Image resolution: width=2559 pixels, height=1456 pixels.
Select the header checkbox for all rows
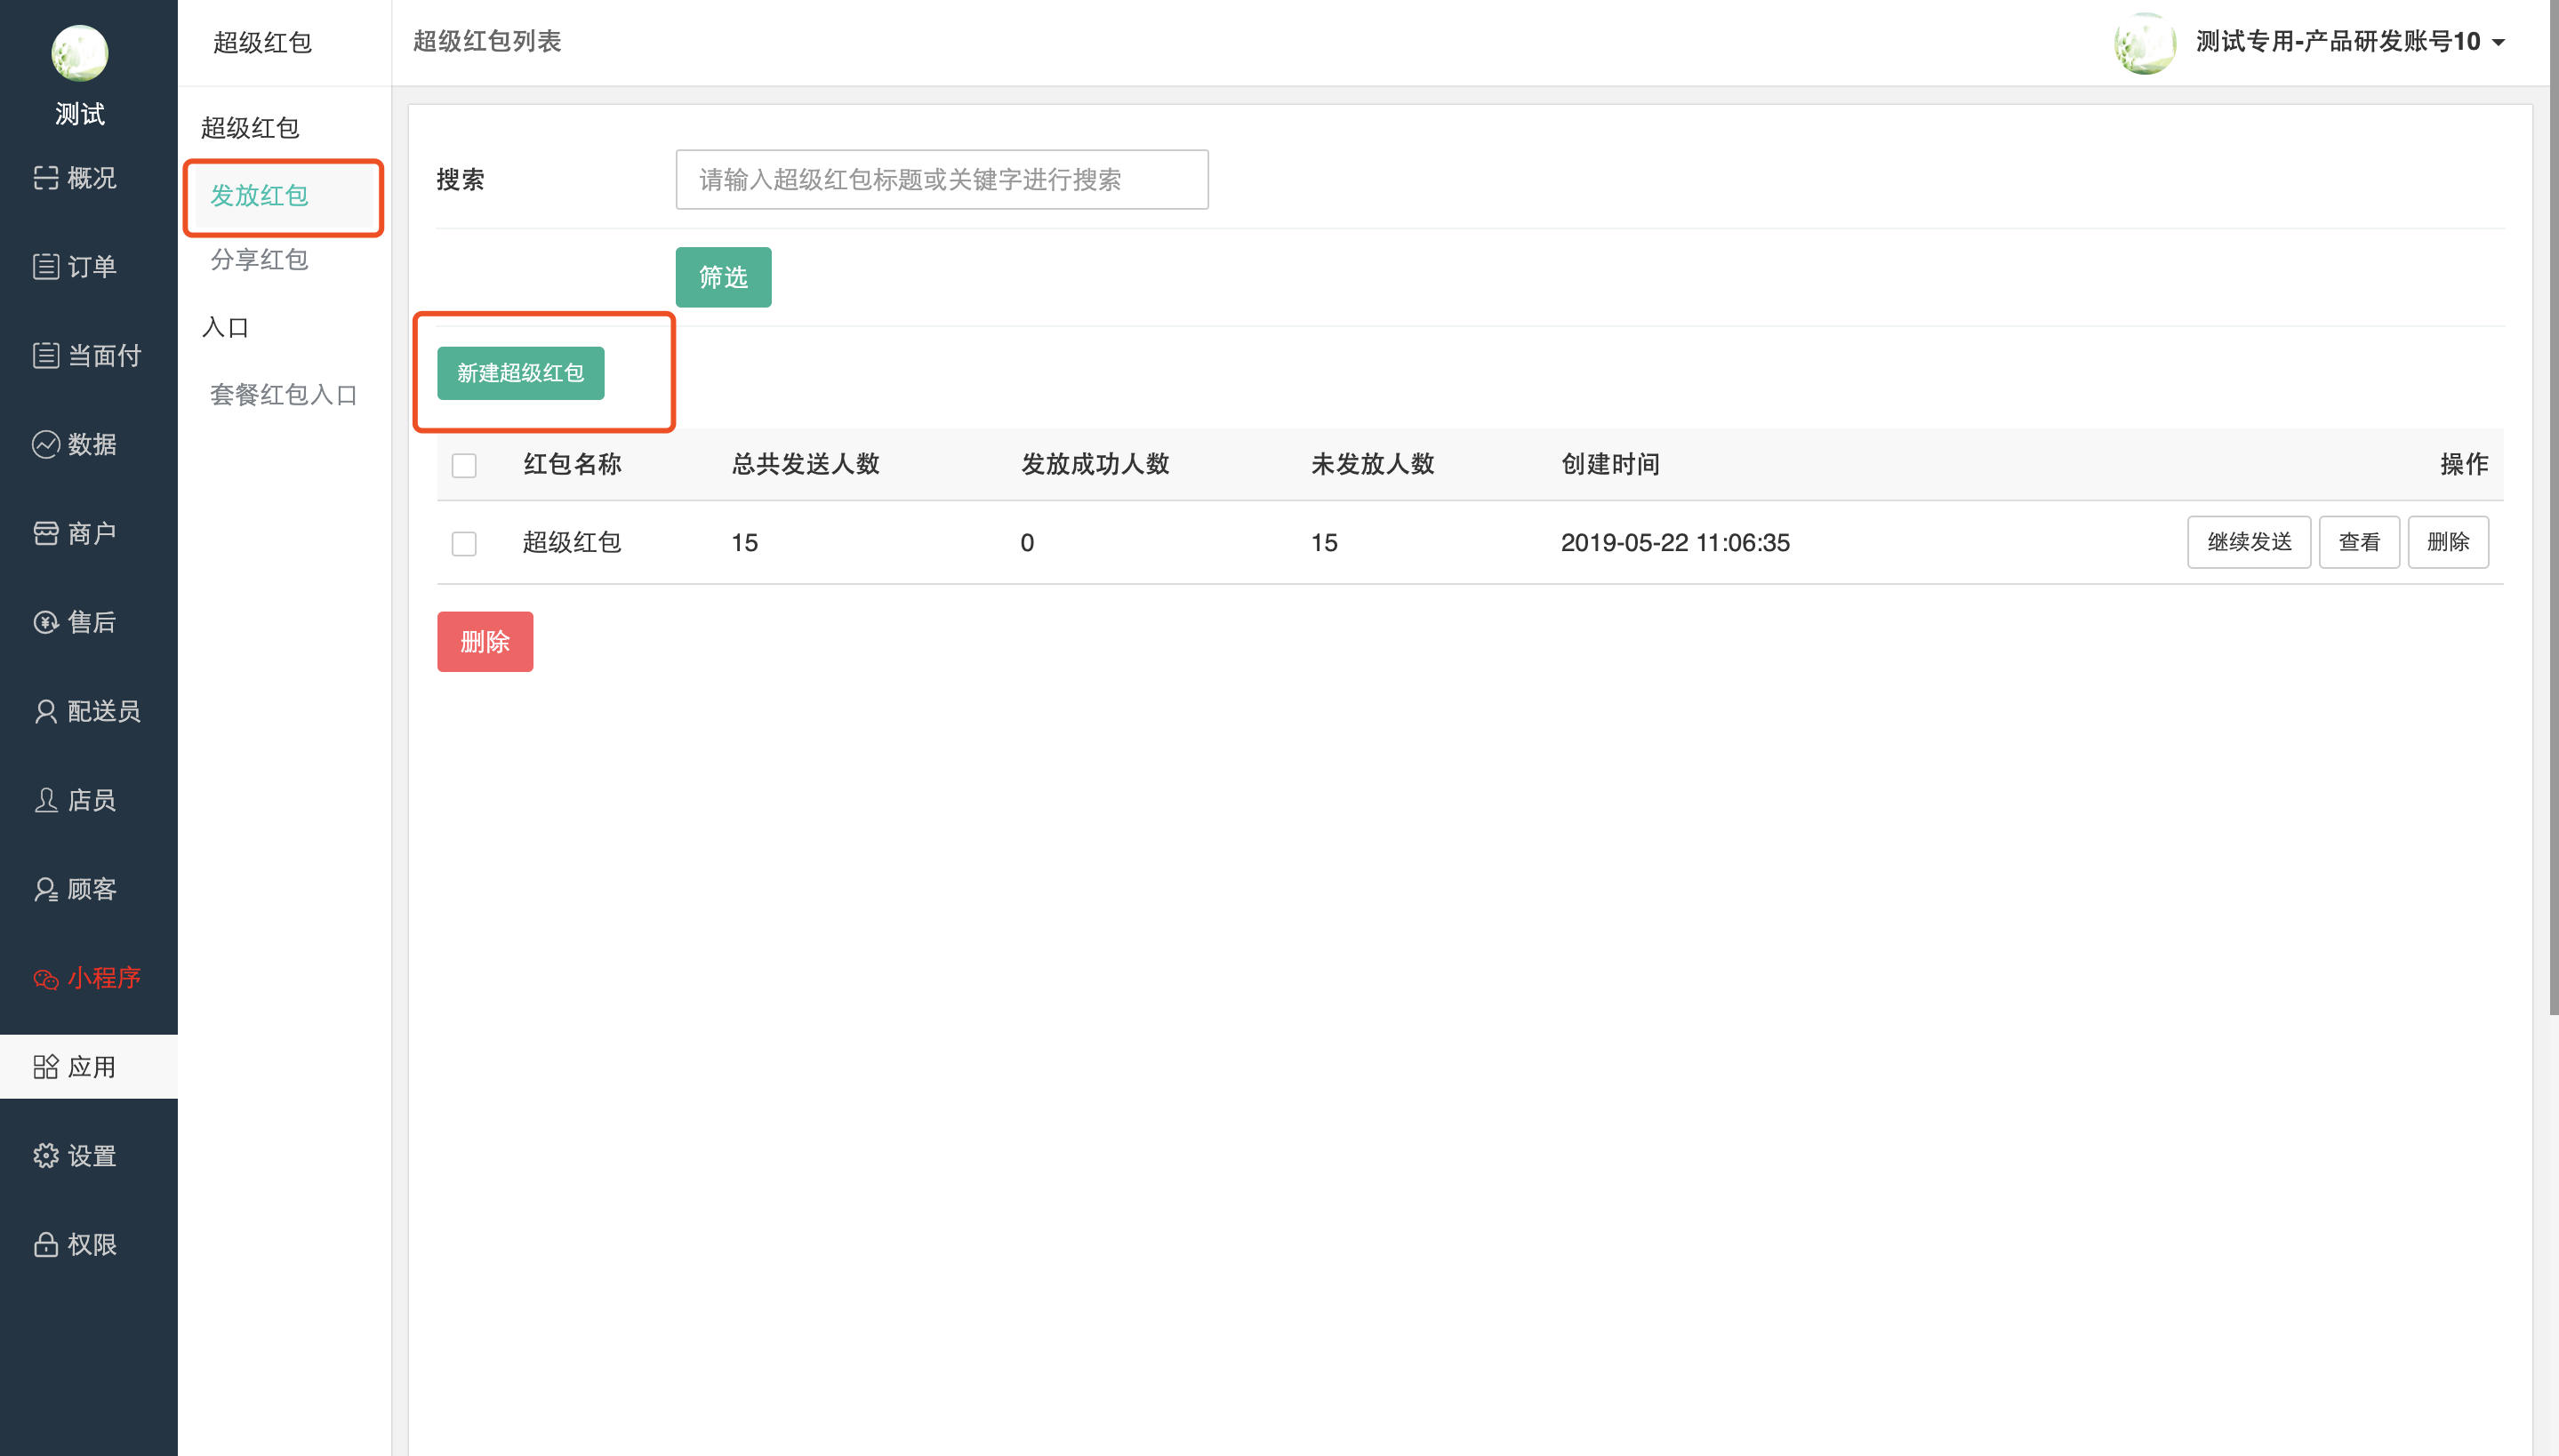[464, 465]
